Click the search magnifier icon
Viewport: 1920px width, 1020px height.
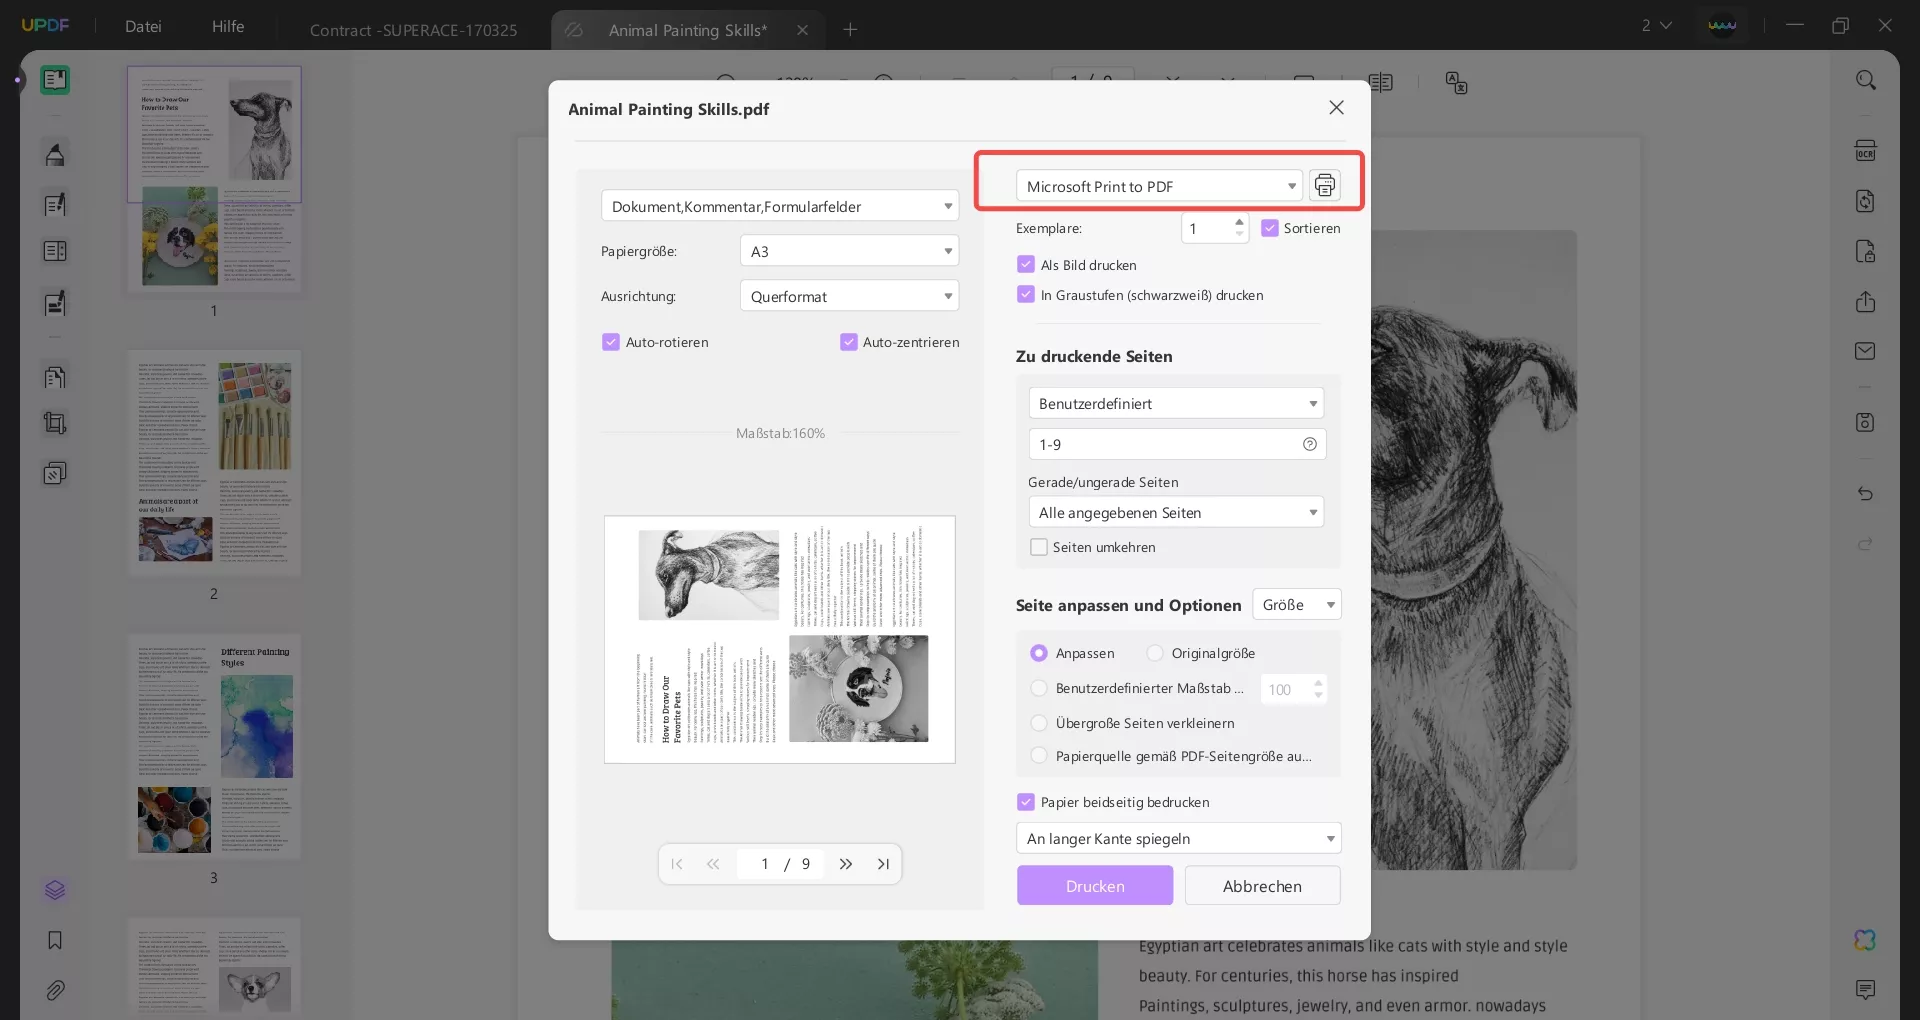coord(1866,80)
